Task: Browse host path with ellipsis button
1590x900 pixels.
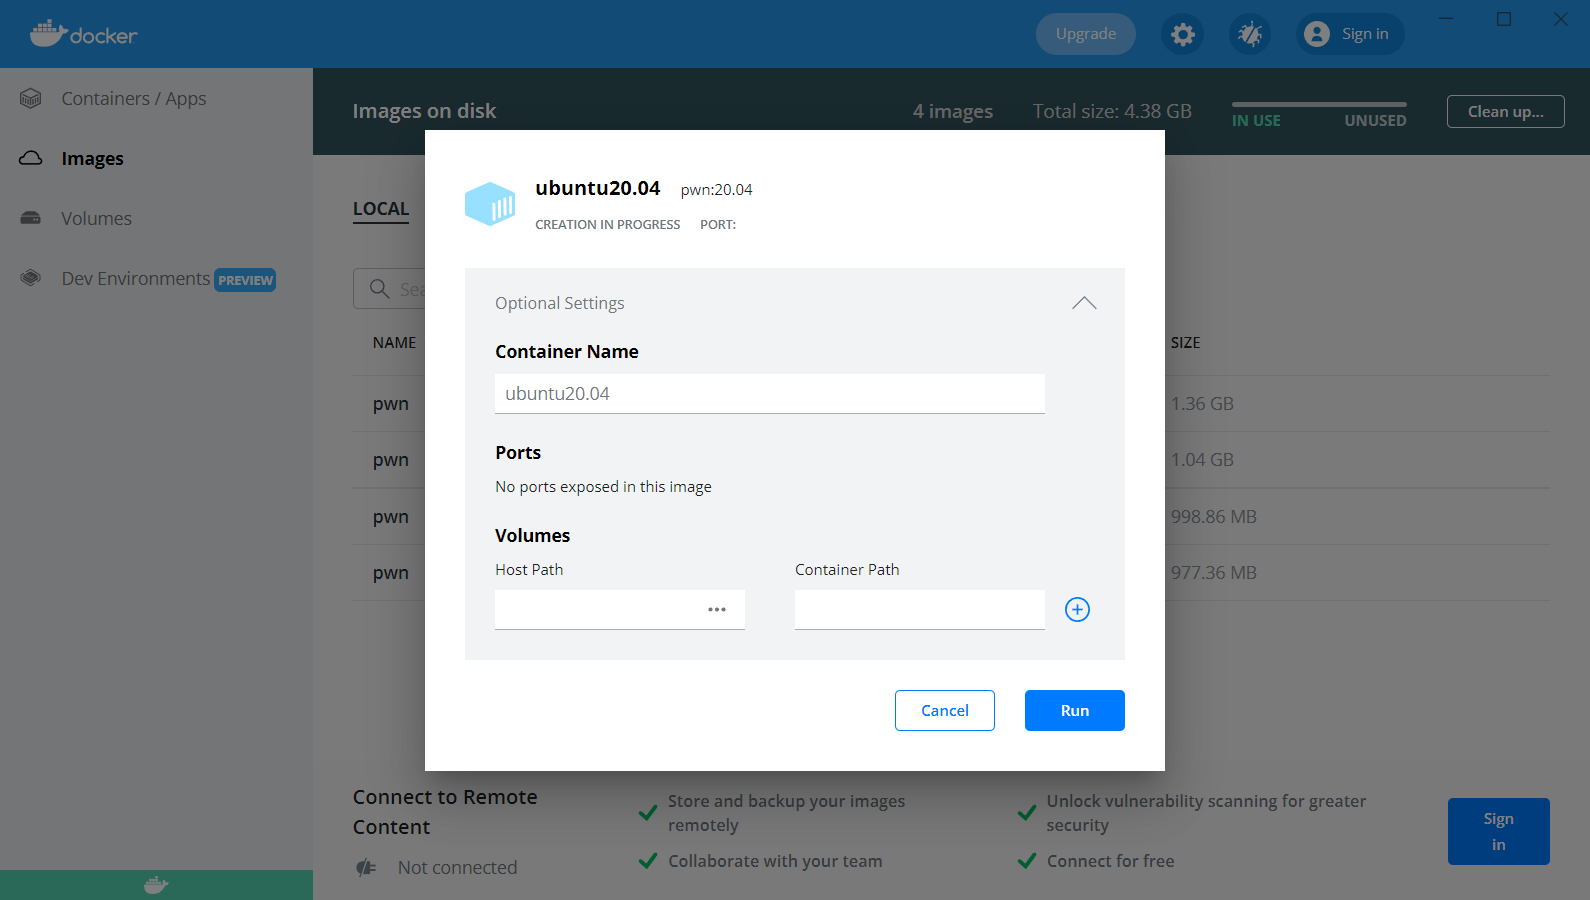Action: [x=717, y=609]
